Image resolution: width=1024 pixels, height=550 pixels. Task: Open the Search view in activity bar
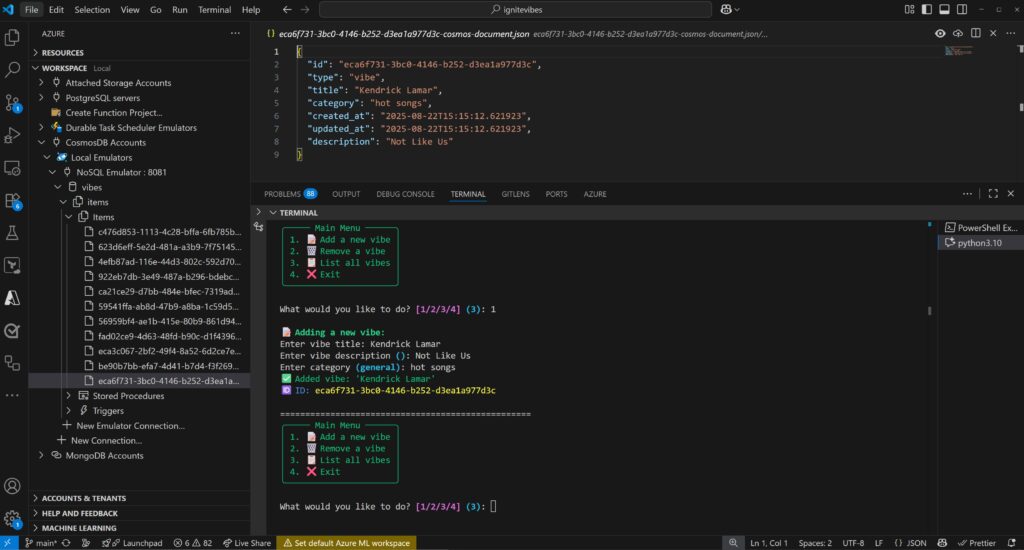12,70
